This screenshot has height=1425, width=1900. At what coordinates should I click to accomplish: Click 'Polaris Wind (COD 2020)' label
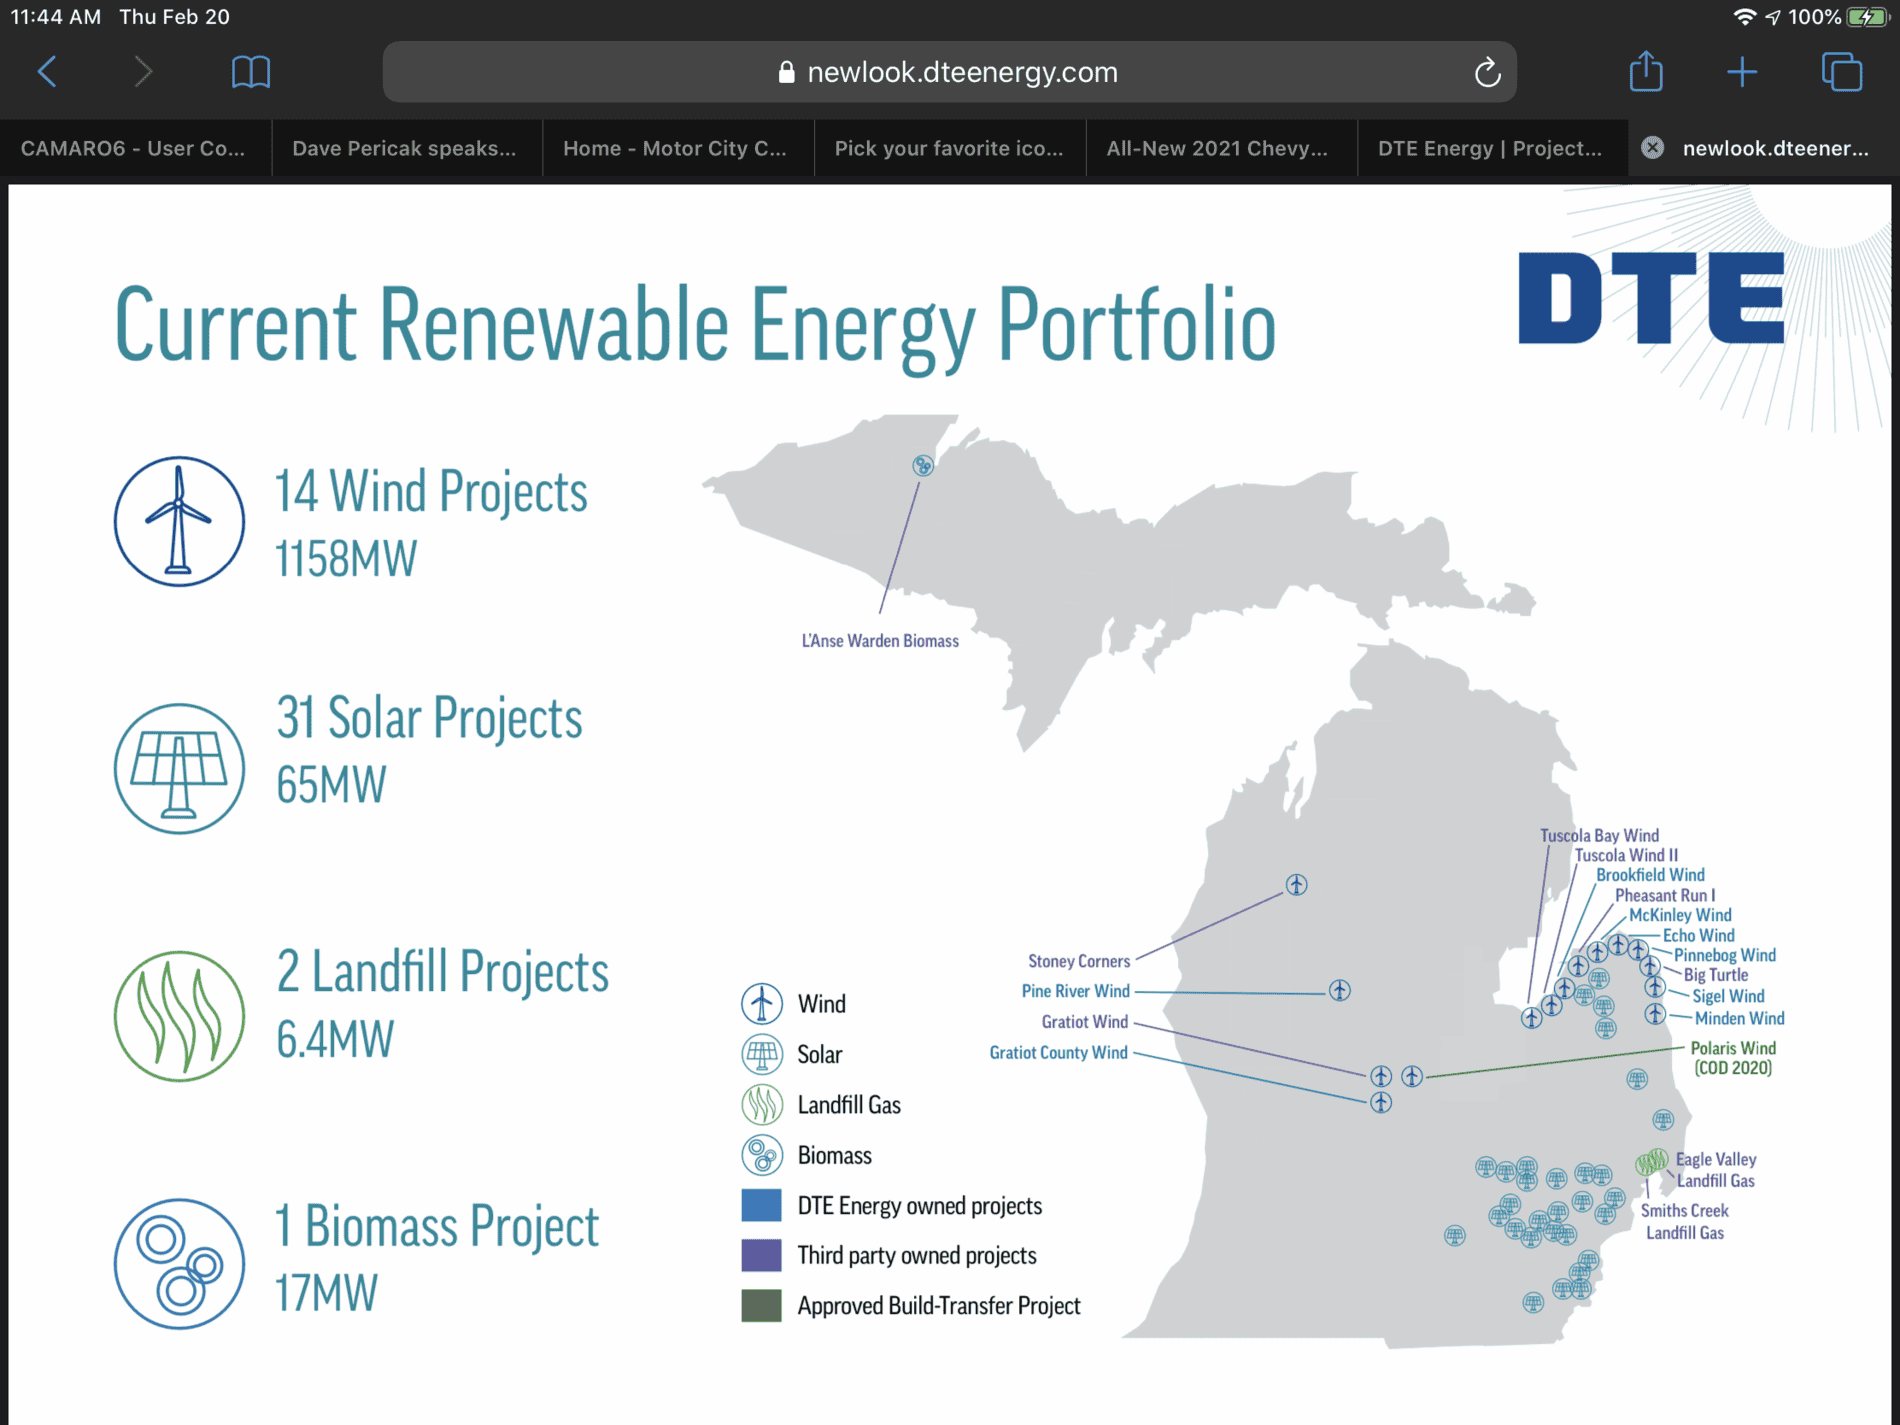click(x=1733, y=1057)
